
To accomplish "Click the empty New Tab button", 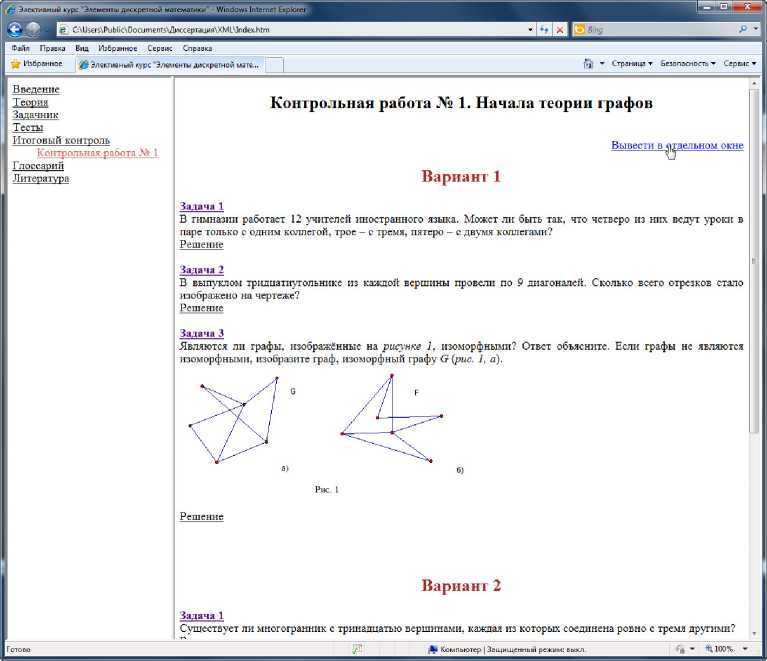I will tap(274, 65).
